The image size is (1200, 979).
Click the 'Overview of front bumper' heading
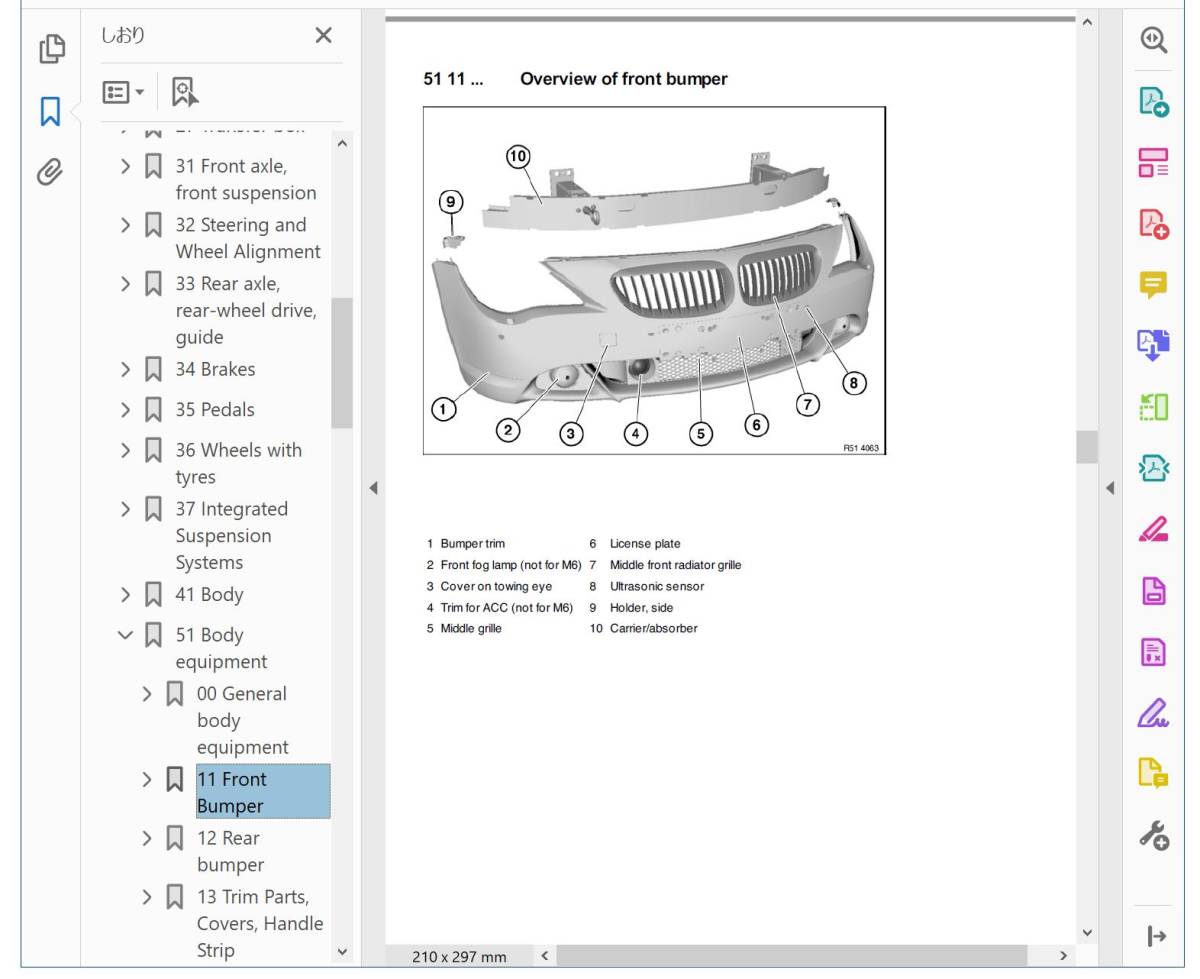[x=624, y=79]
